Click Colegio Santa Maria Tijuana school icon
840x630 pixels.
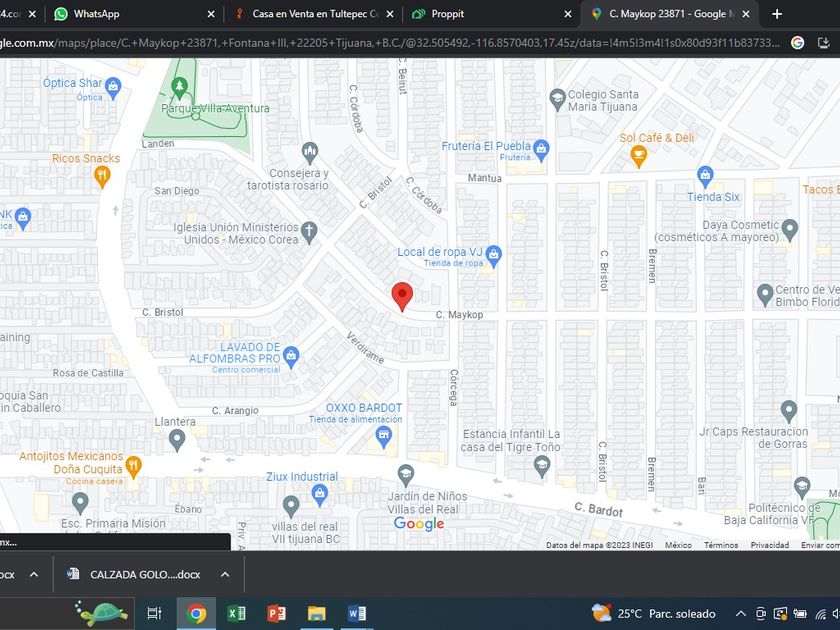[557, 99]
